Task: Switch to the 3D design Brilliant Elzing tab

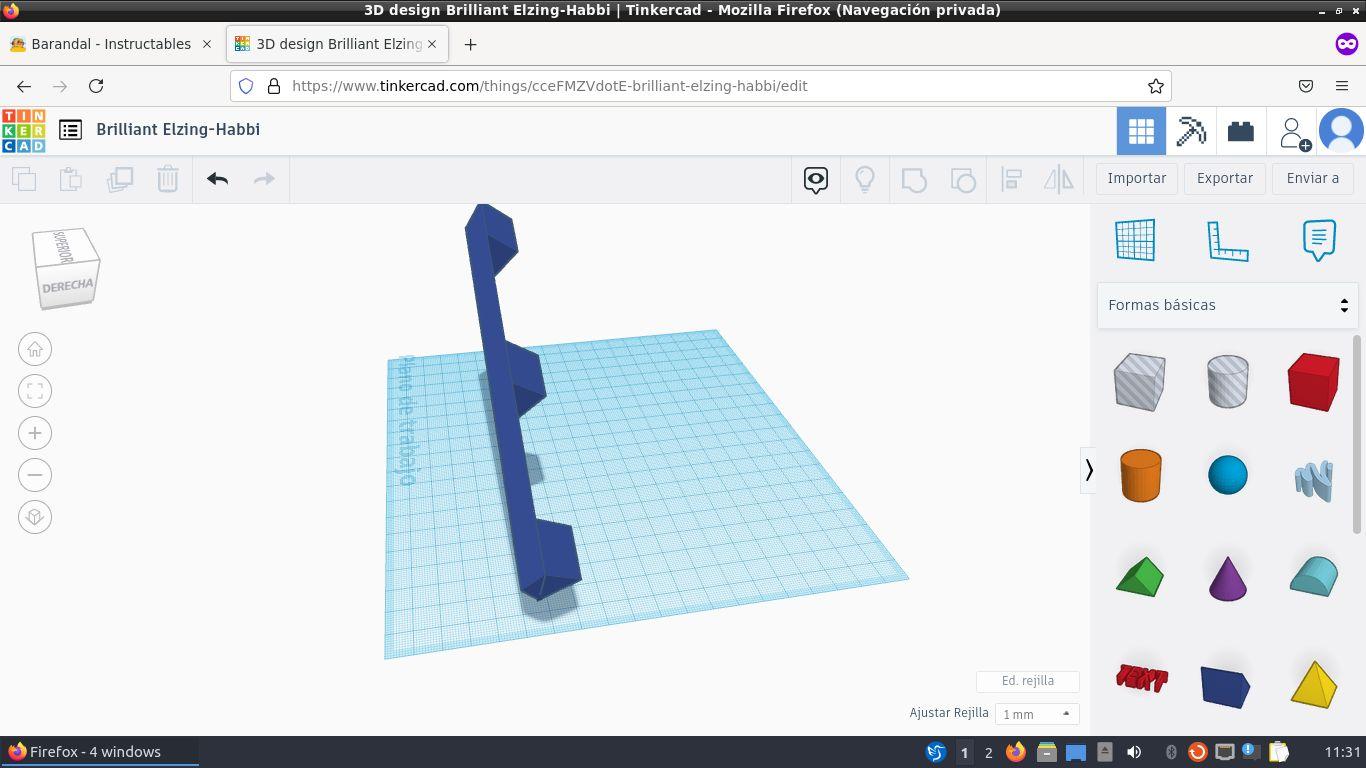Action: click(x=337, y=44)
